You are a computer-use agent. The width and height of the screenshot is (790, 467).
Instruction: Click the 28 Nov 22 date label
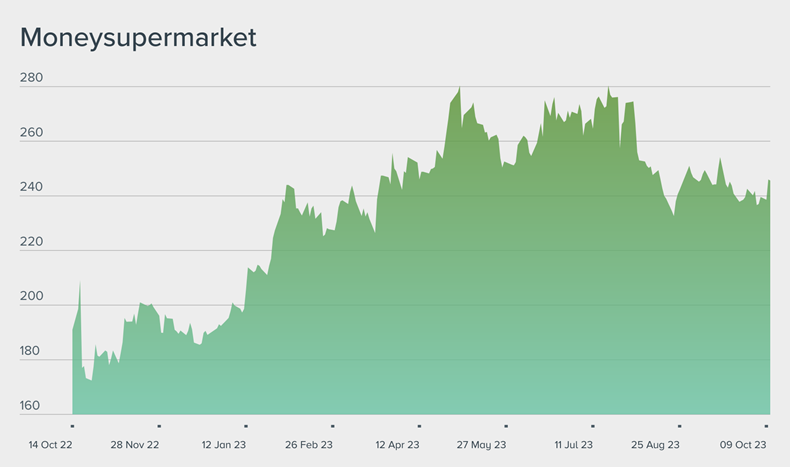[135, 445]
